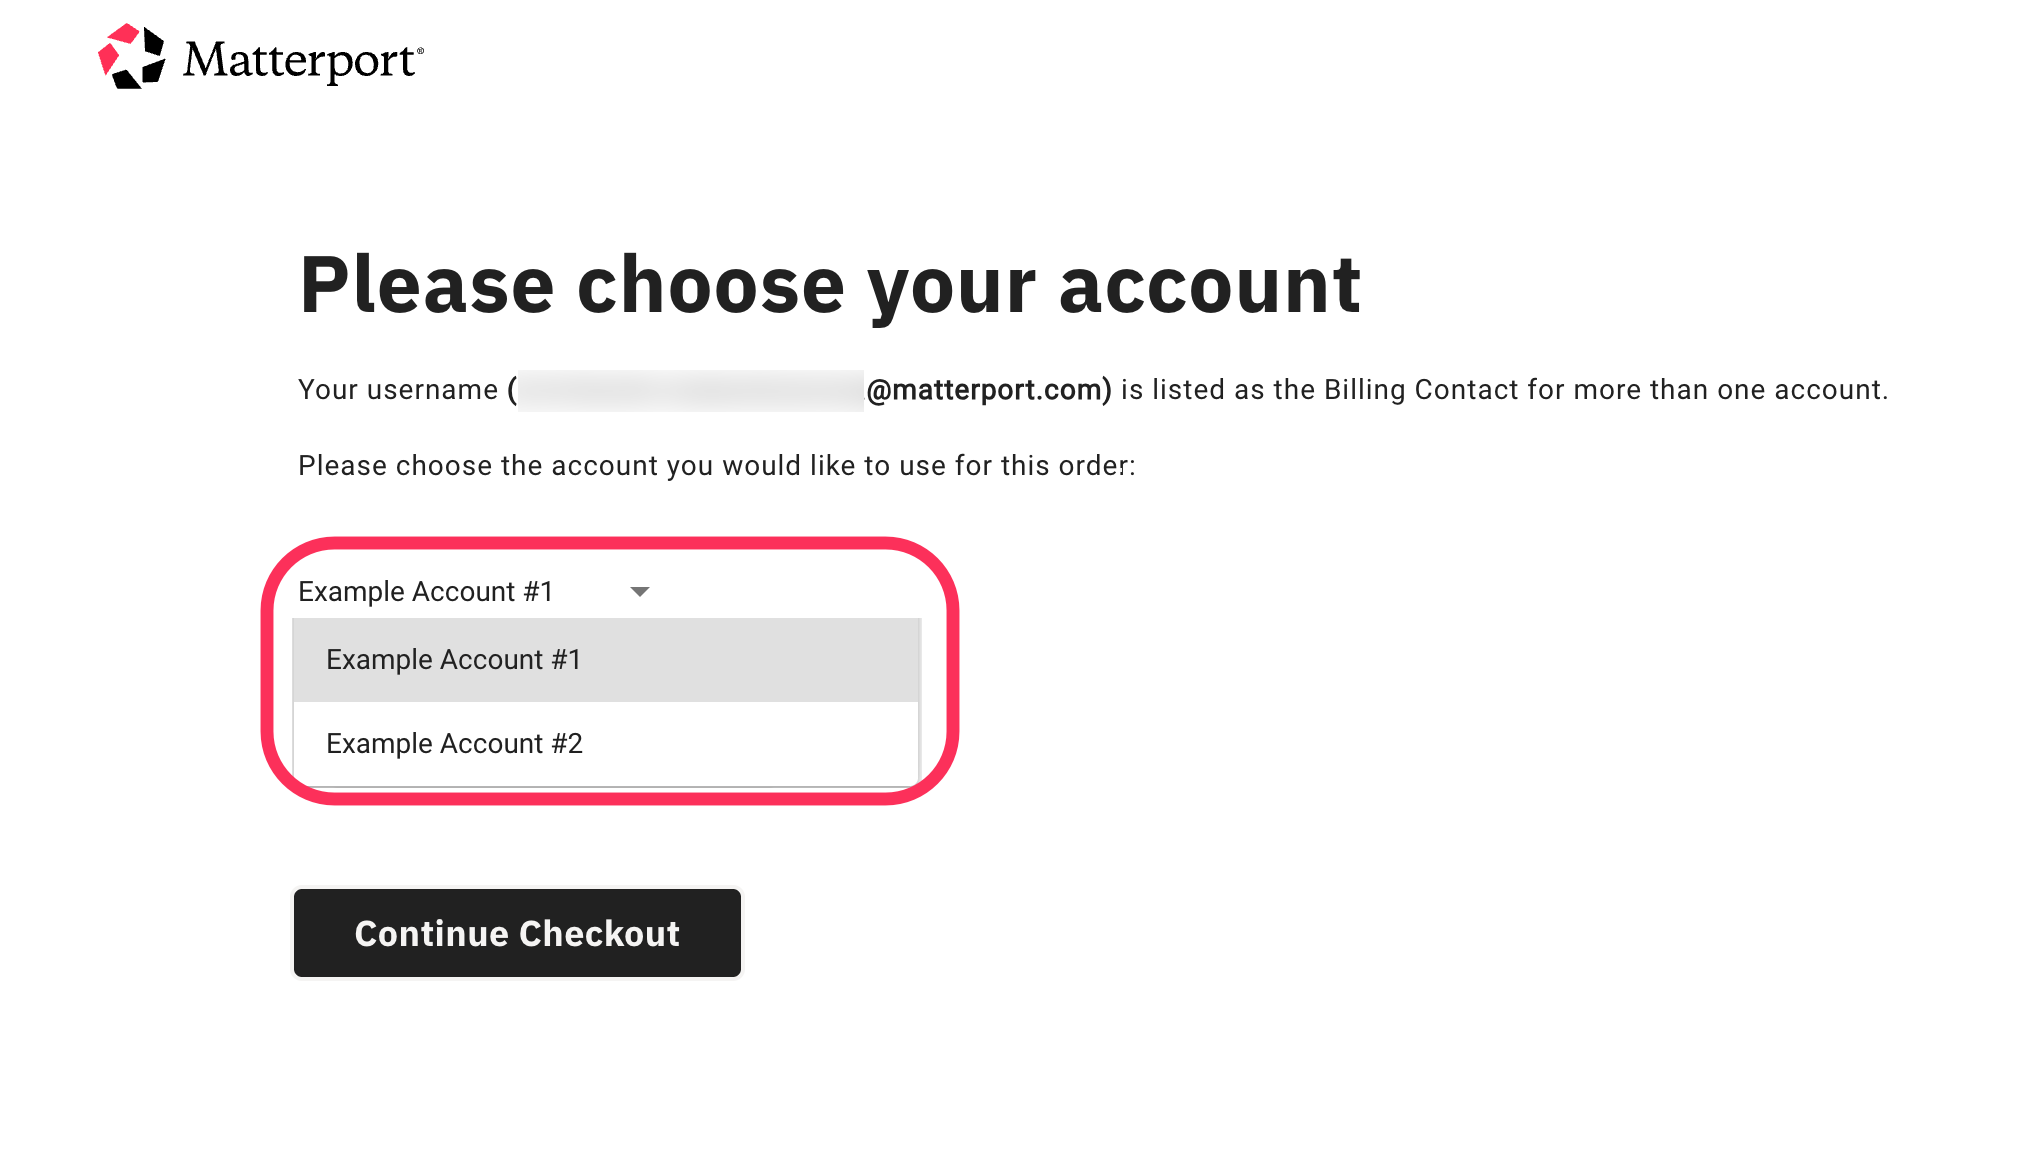Select Example Account #1 from the list

[453, 658]
